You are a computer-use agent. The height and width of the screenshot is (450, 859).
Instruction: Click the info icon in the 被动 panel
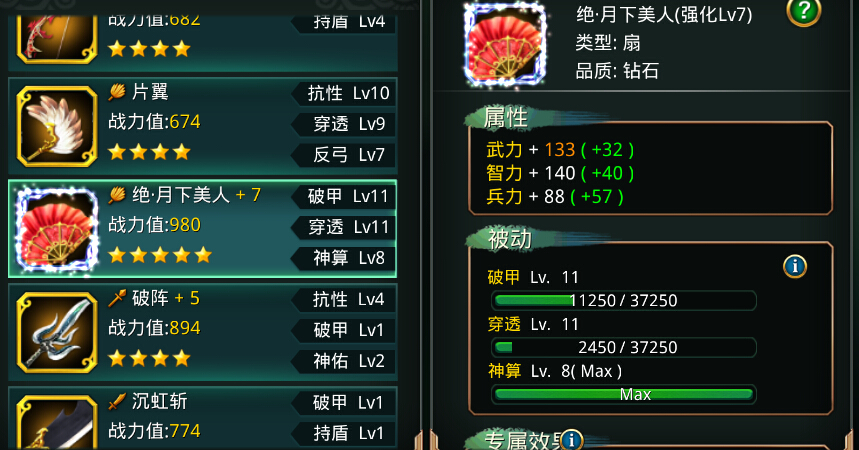click(794, 266)
